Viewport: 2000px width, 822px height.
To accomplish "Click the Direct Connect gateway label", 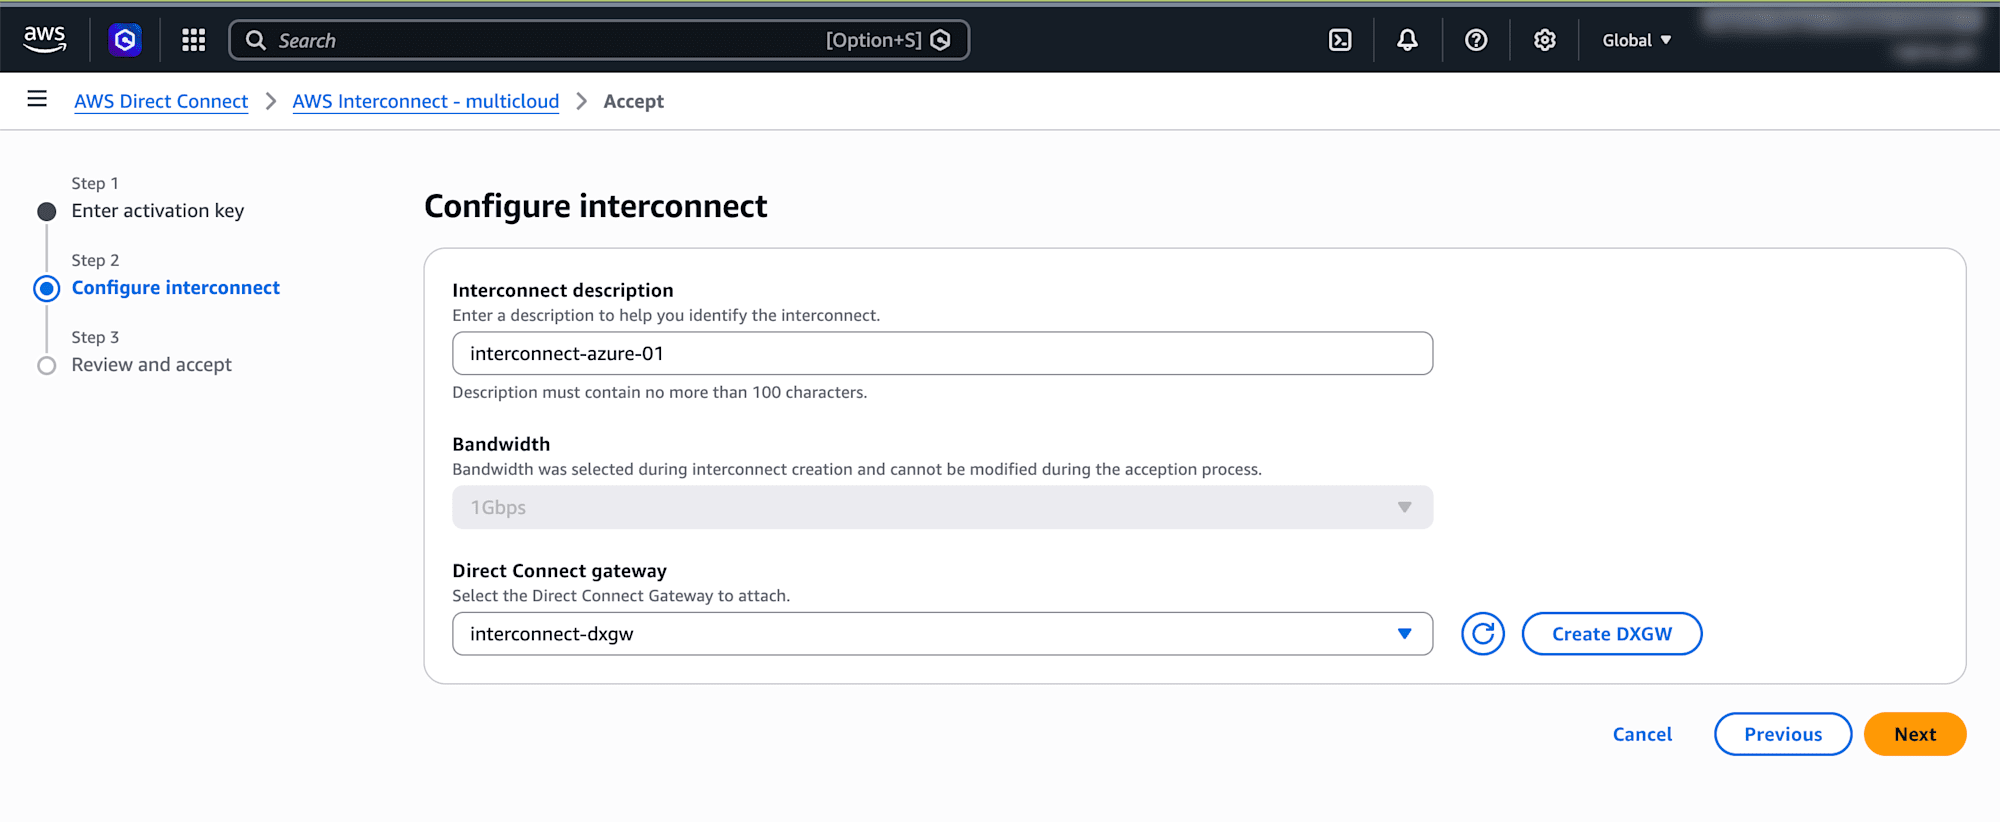I will click(x=559, y=571).
